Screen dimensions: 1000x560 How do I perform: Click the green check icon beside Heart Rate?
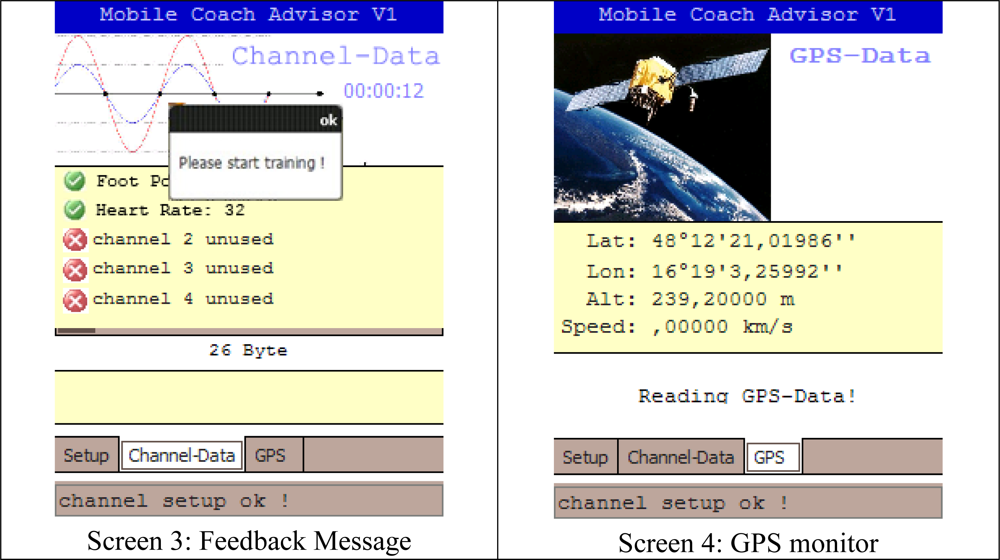(74, 210)
